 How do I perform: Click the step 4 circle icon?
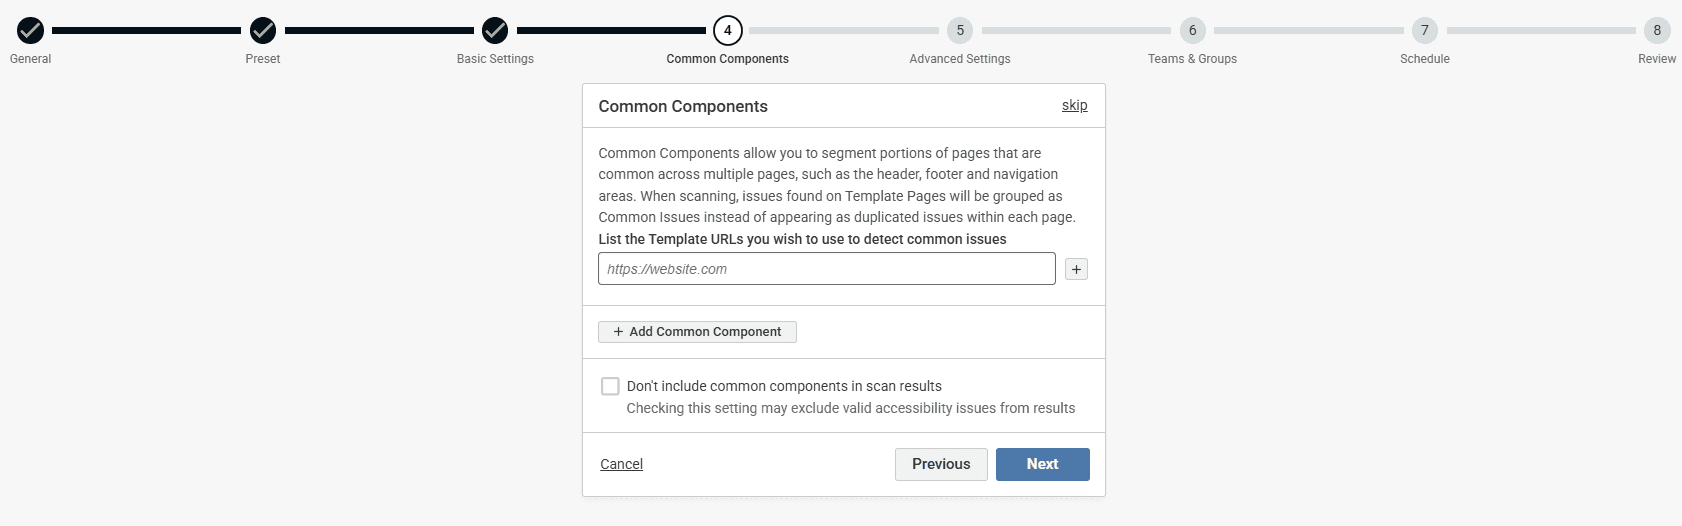click(728, 31)
